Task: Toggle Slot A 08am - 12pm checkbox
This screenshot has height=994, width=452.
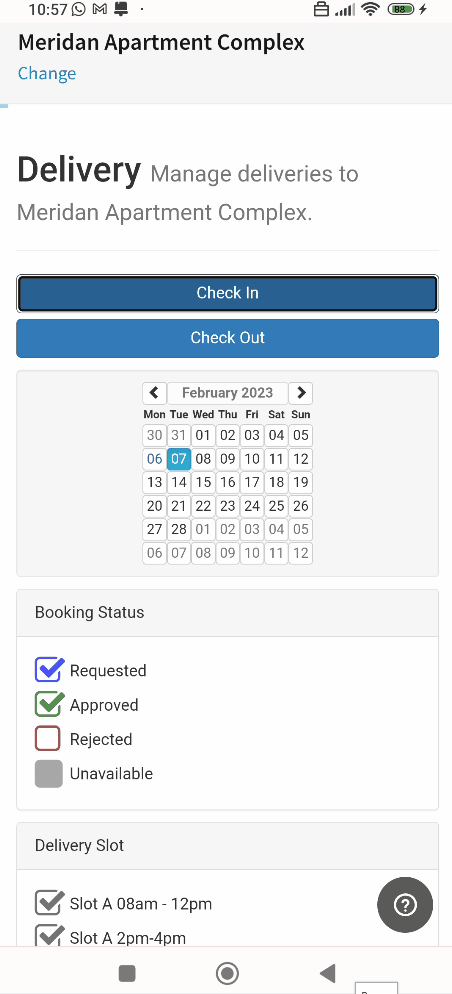Action: pyautogui.click(x=49, y=903)
